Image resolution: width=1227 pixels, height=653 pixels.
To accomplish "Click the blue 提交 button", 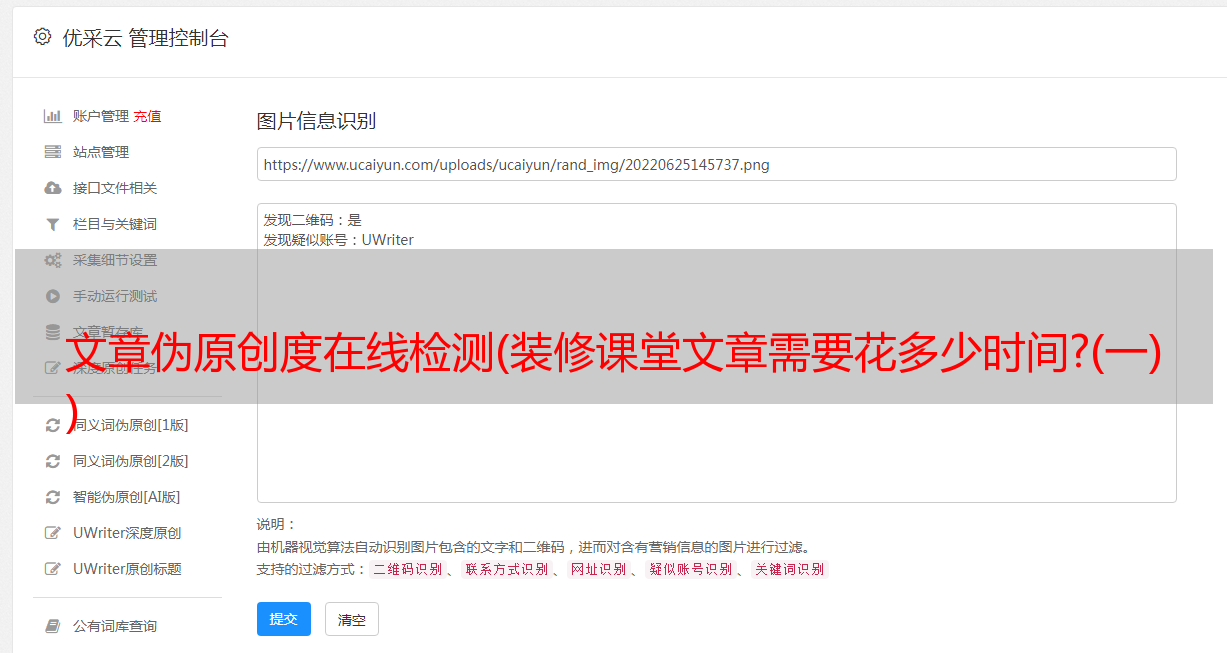I will pyautogui.click(x=284, y=619).
